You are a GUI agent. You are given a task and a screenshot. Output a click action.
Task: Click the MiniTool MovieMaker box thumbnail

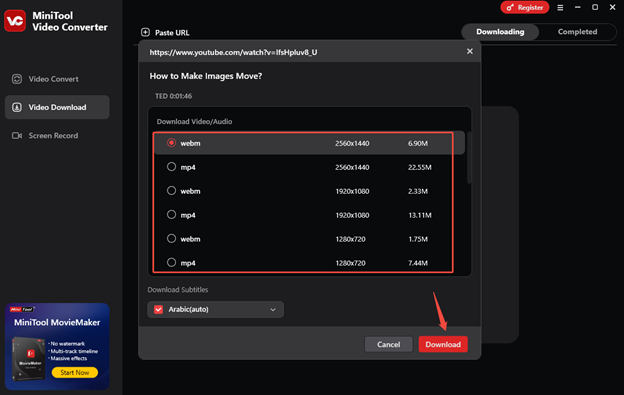pos(29,358)
